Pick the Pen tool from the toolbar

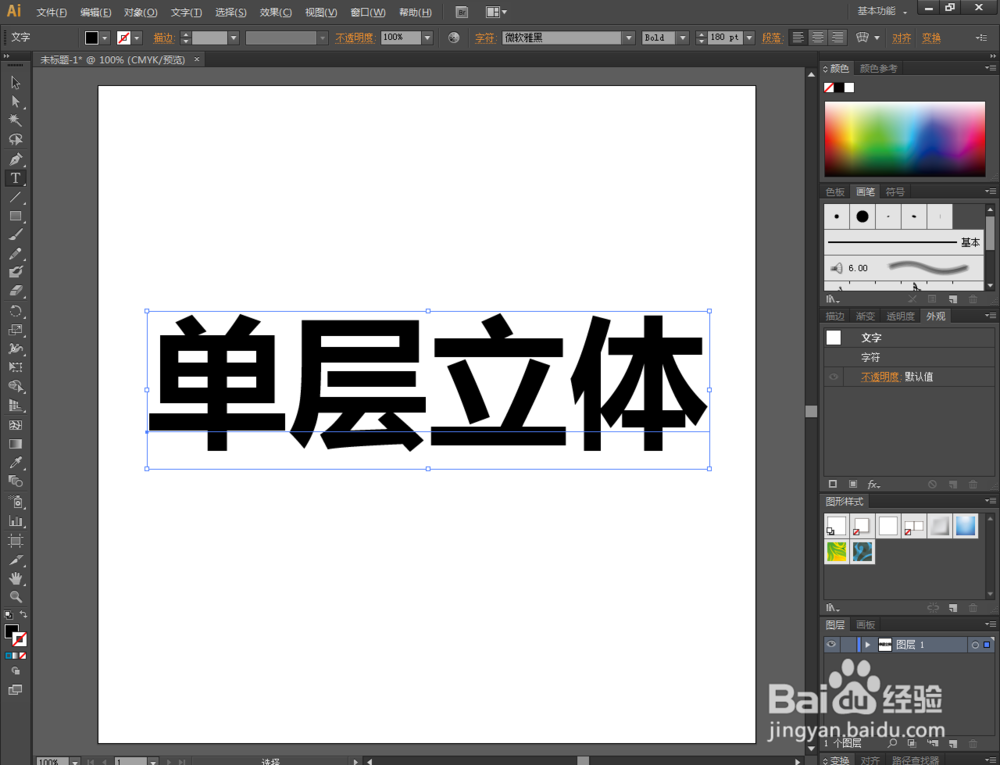point(15,158)
